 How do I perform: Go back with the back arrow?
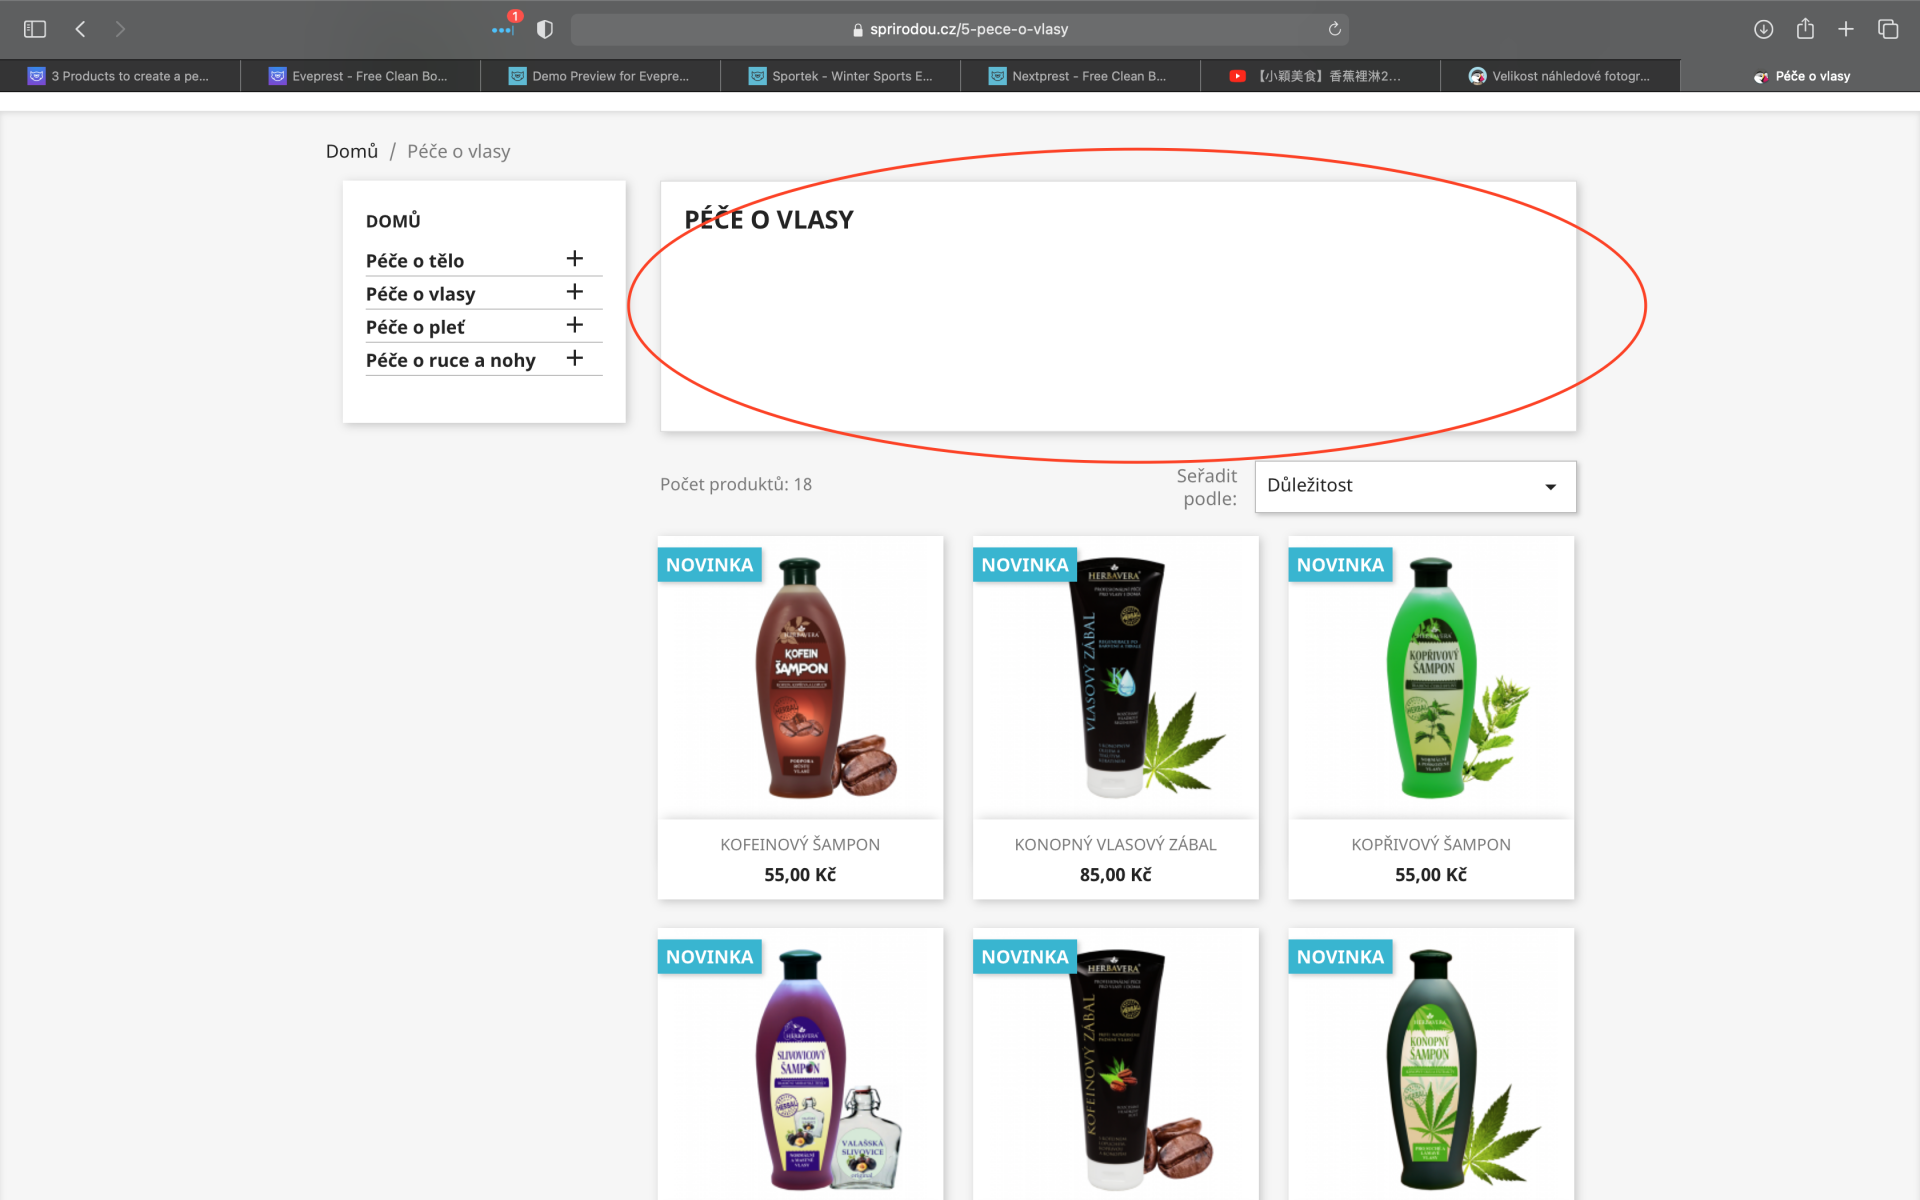80,29
